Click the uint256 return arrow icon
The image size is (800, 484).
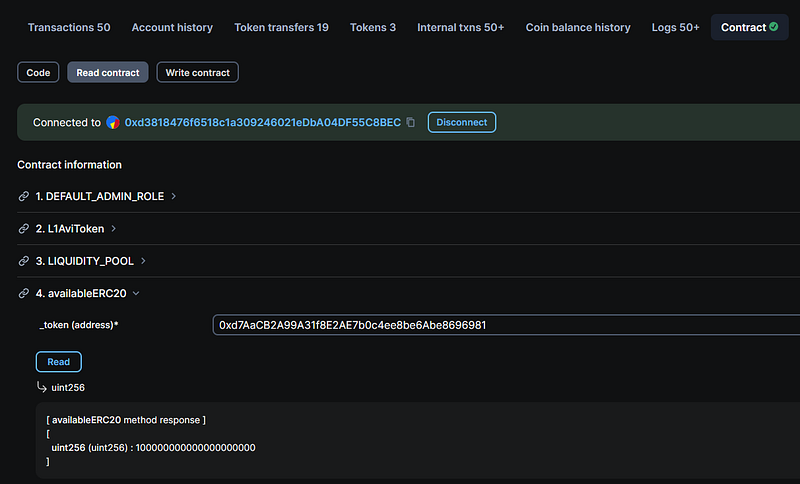[x=42, y=387]
